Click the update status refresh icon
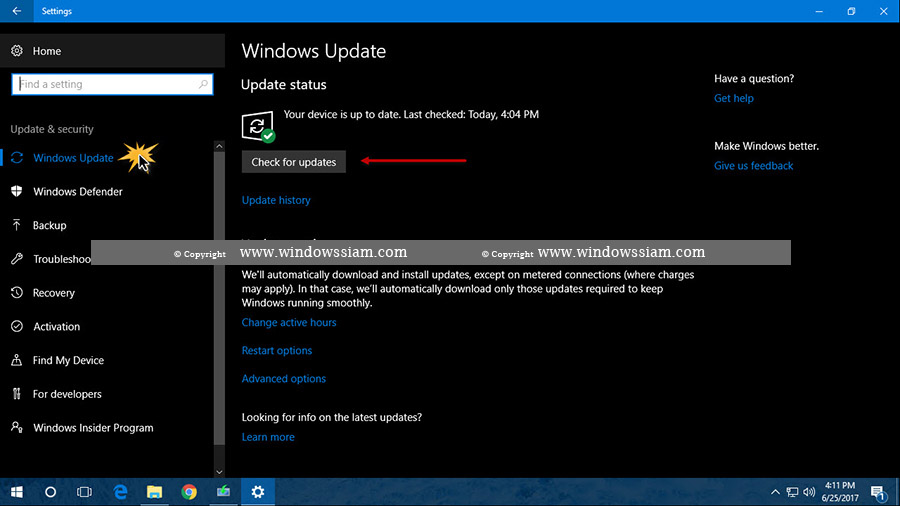This screenshot has height=506, width=900. pyautogui.click(x=258, y=126)
